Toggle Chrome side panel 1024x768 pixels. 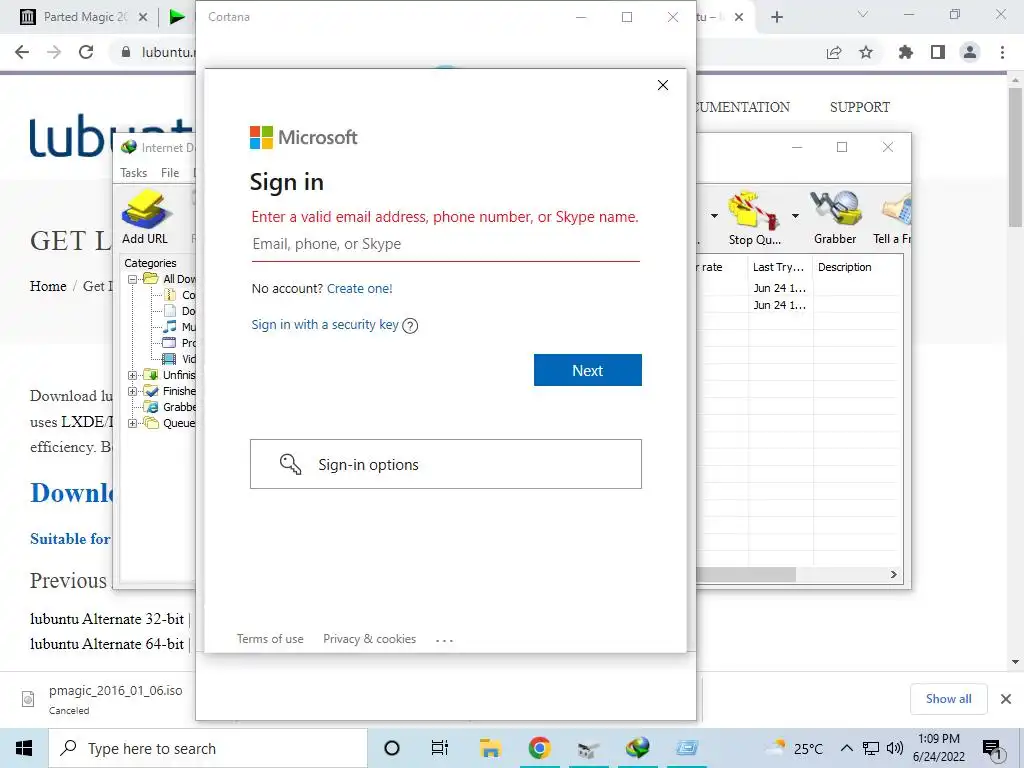coord(938,52)
